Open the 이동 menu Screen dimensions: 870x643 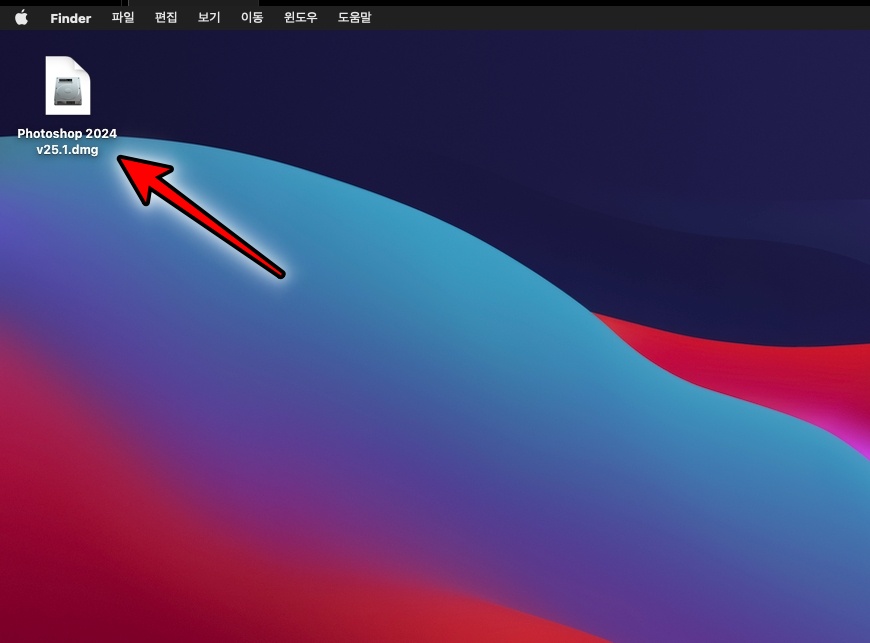(x=252, y=18)
